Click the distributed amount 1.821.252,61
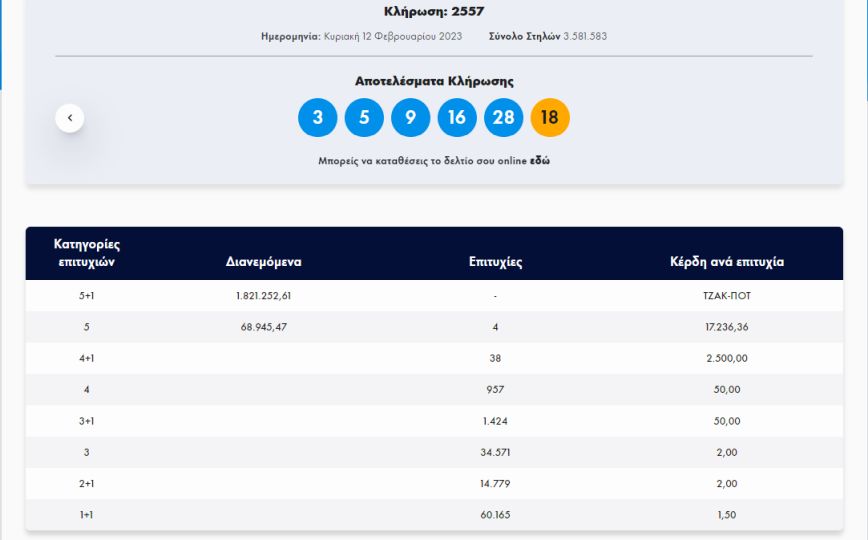868x540 pixels. pyautogui.click(x=264, y=296)
